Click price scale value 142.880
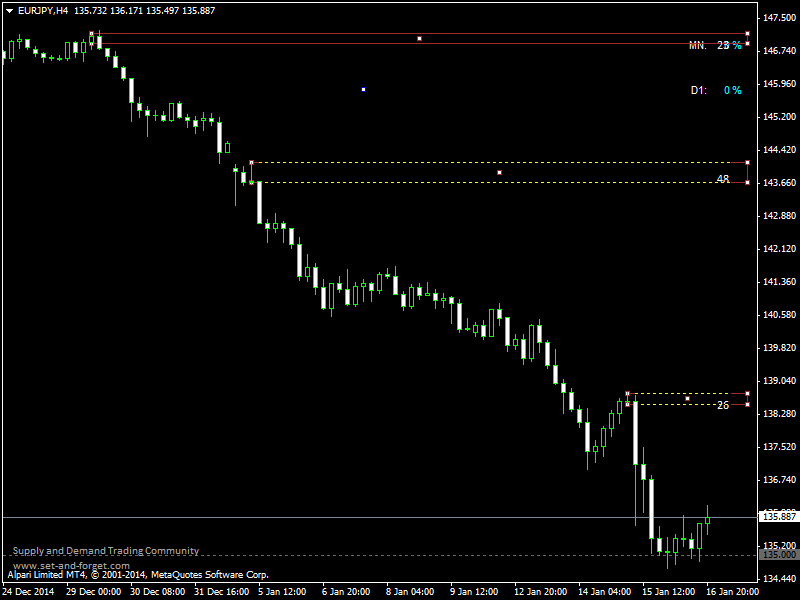The image size is (800, 600). tap(779, 216)
